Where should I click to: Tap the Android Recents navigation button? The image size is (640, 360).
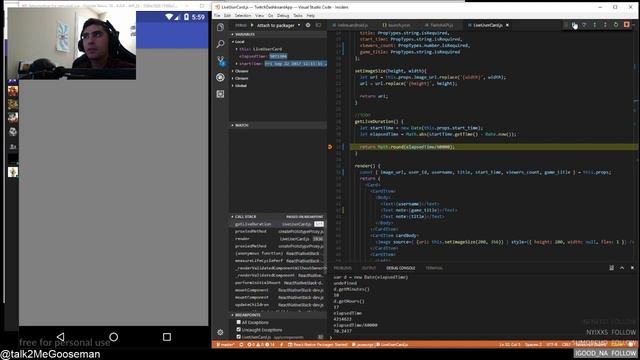point(167,337)
